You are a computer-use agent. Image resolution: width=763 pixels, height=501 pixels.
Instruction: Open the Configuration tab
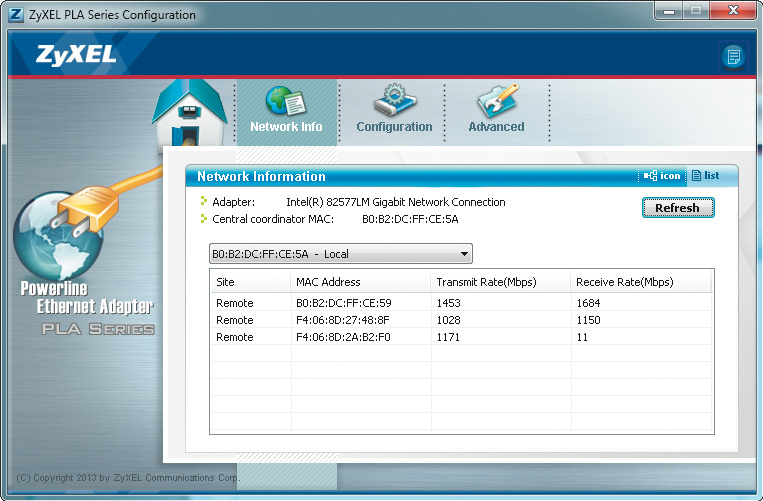coord(394,109)
